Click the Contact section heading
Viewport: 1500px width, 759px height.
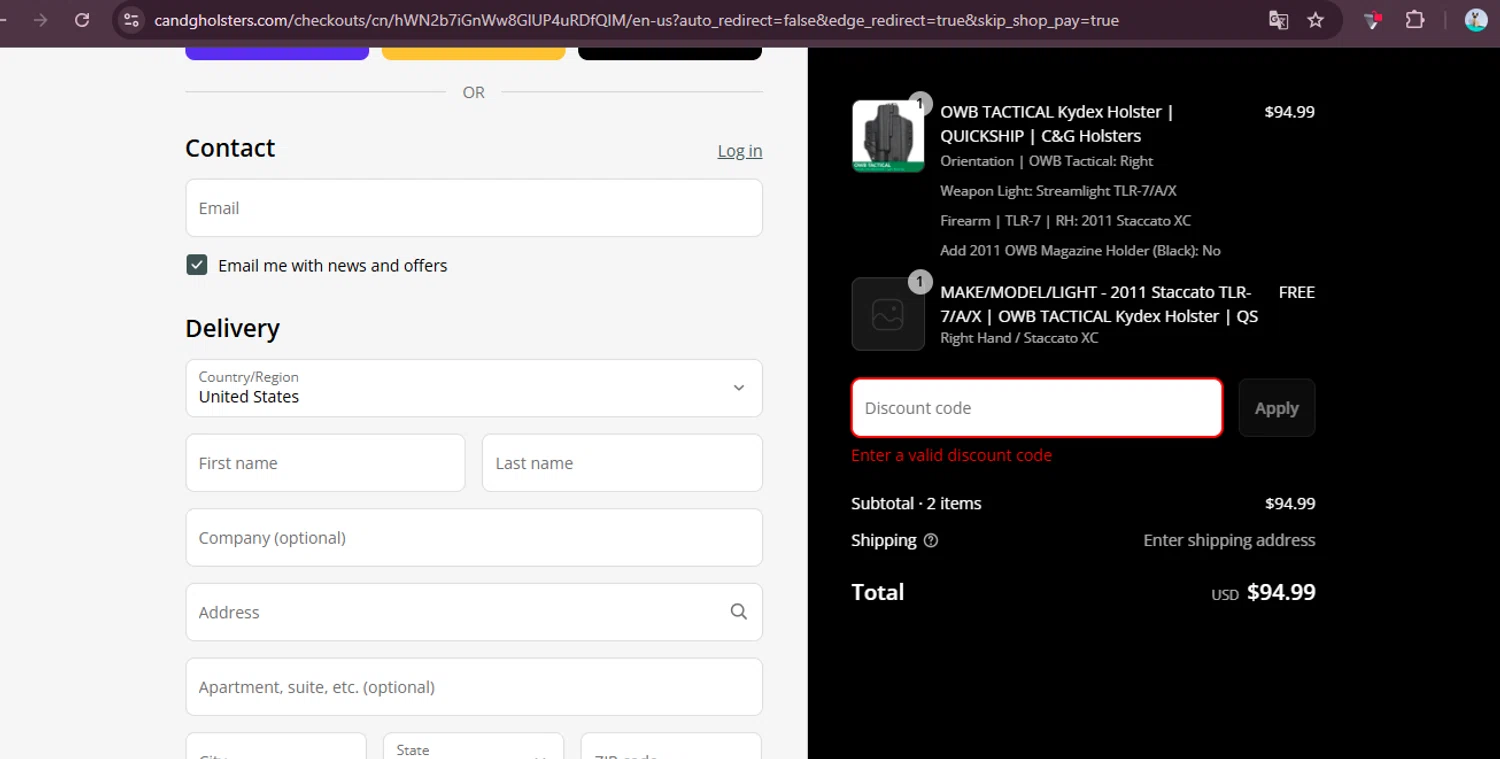(230, 148)
